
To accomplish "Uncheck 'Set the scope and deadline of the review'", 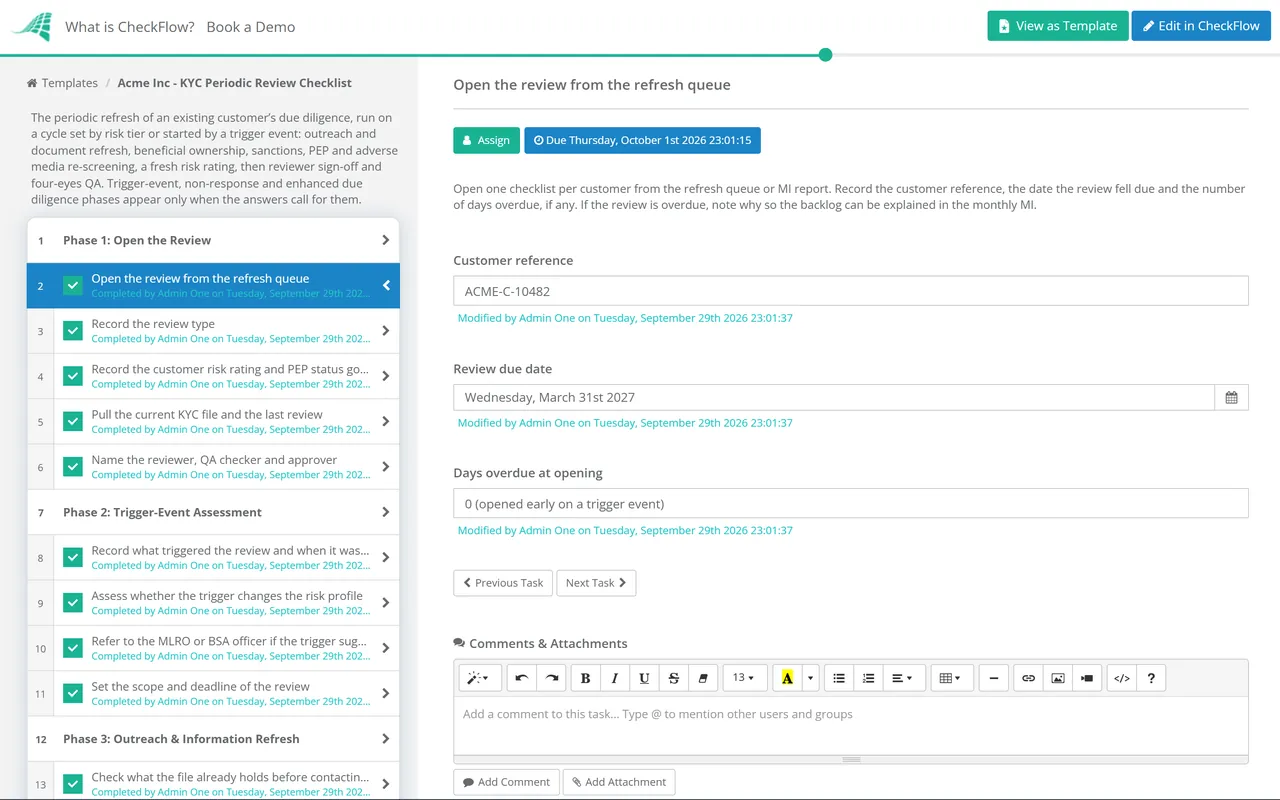I will point(73,693).
